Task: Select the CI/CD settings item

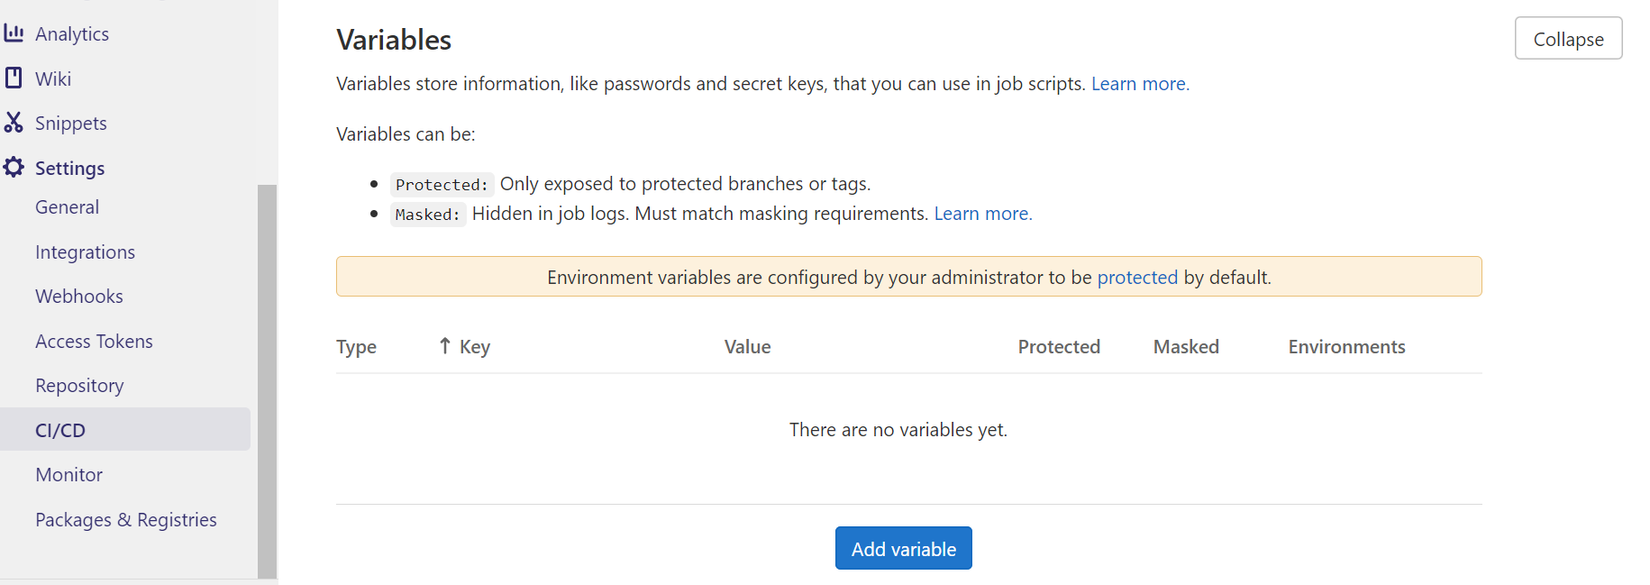Action: [60, 430]
